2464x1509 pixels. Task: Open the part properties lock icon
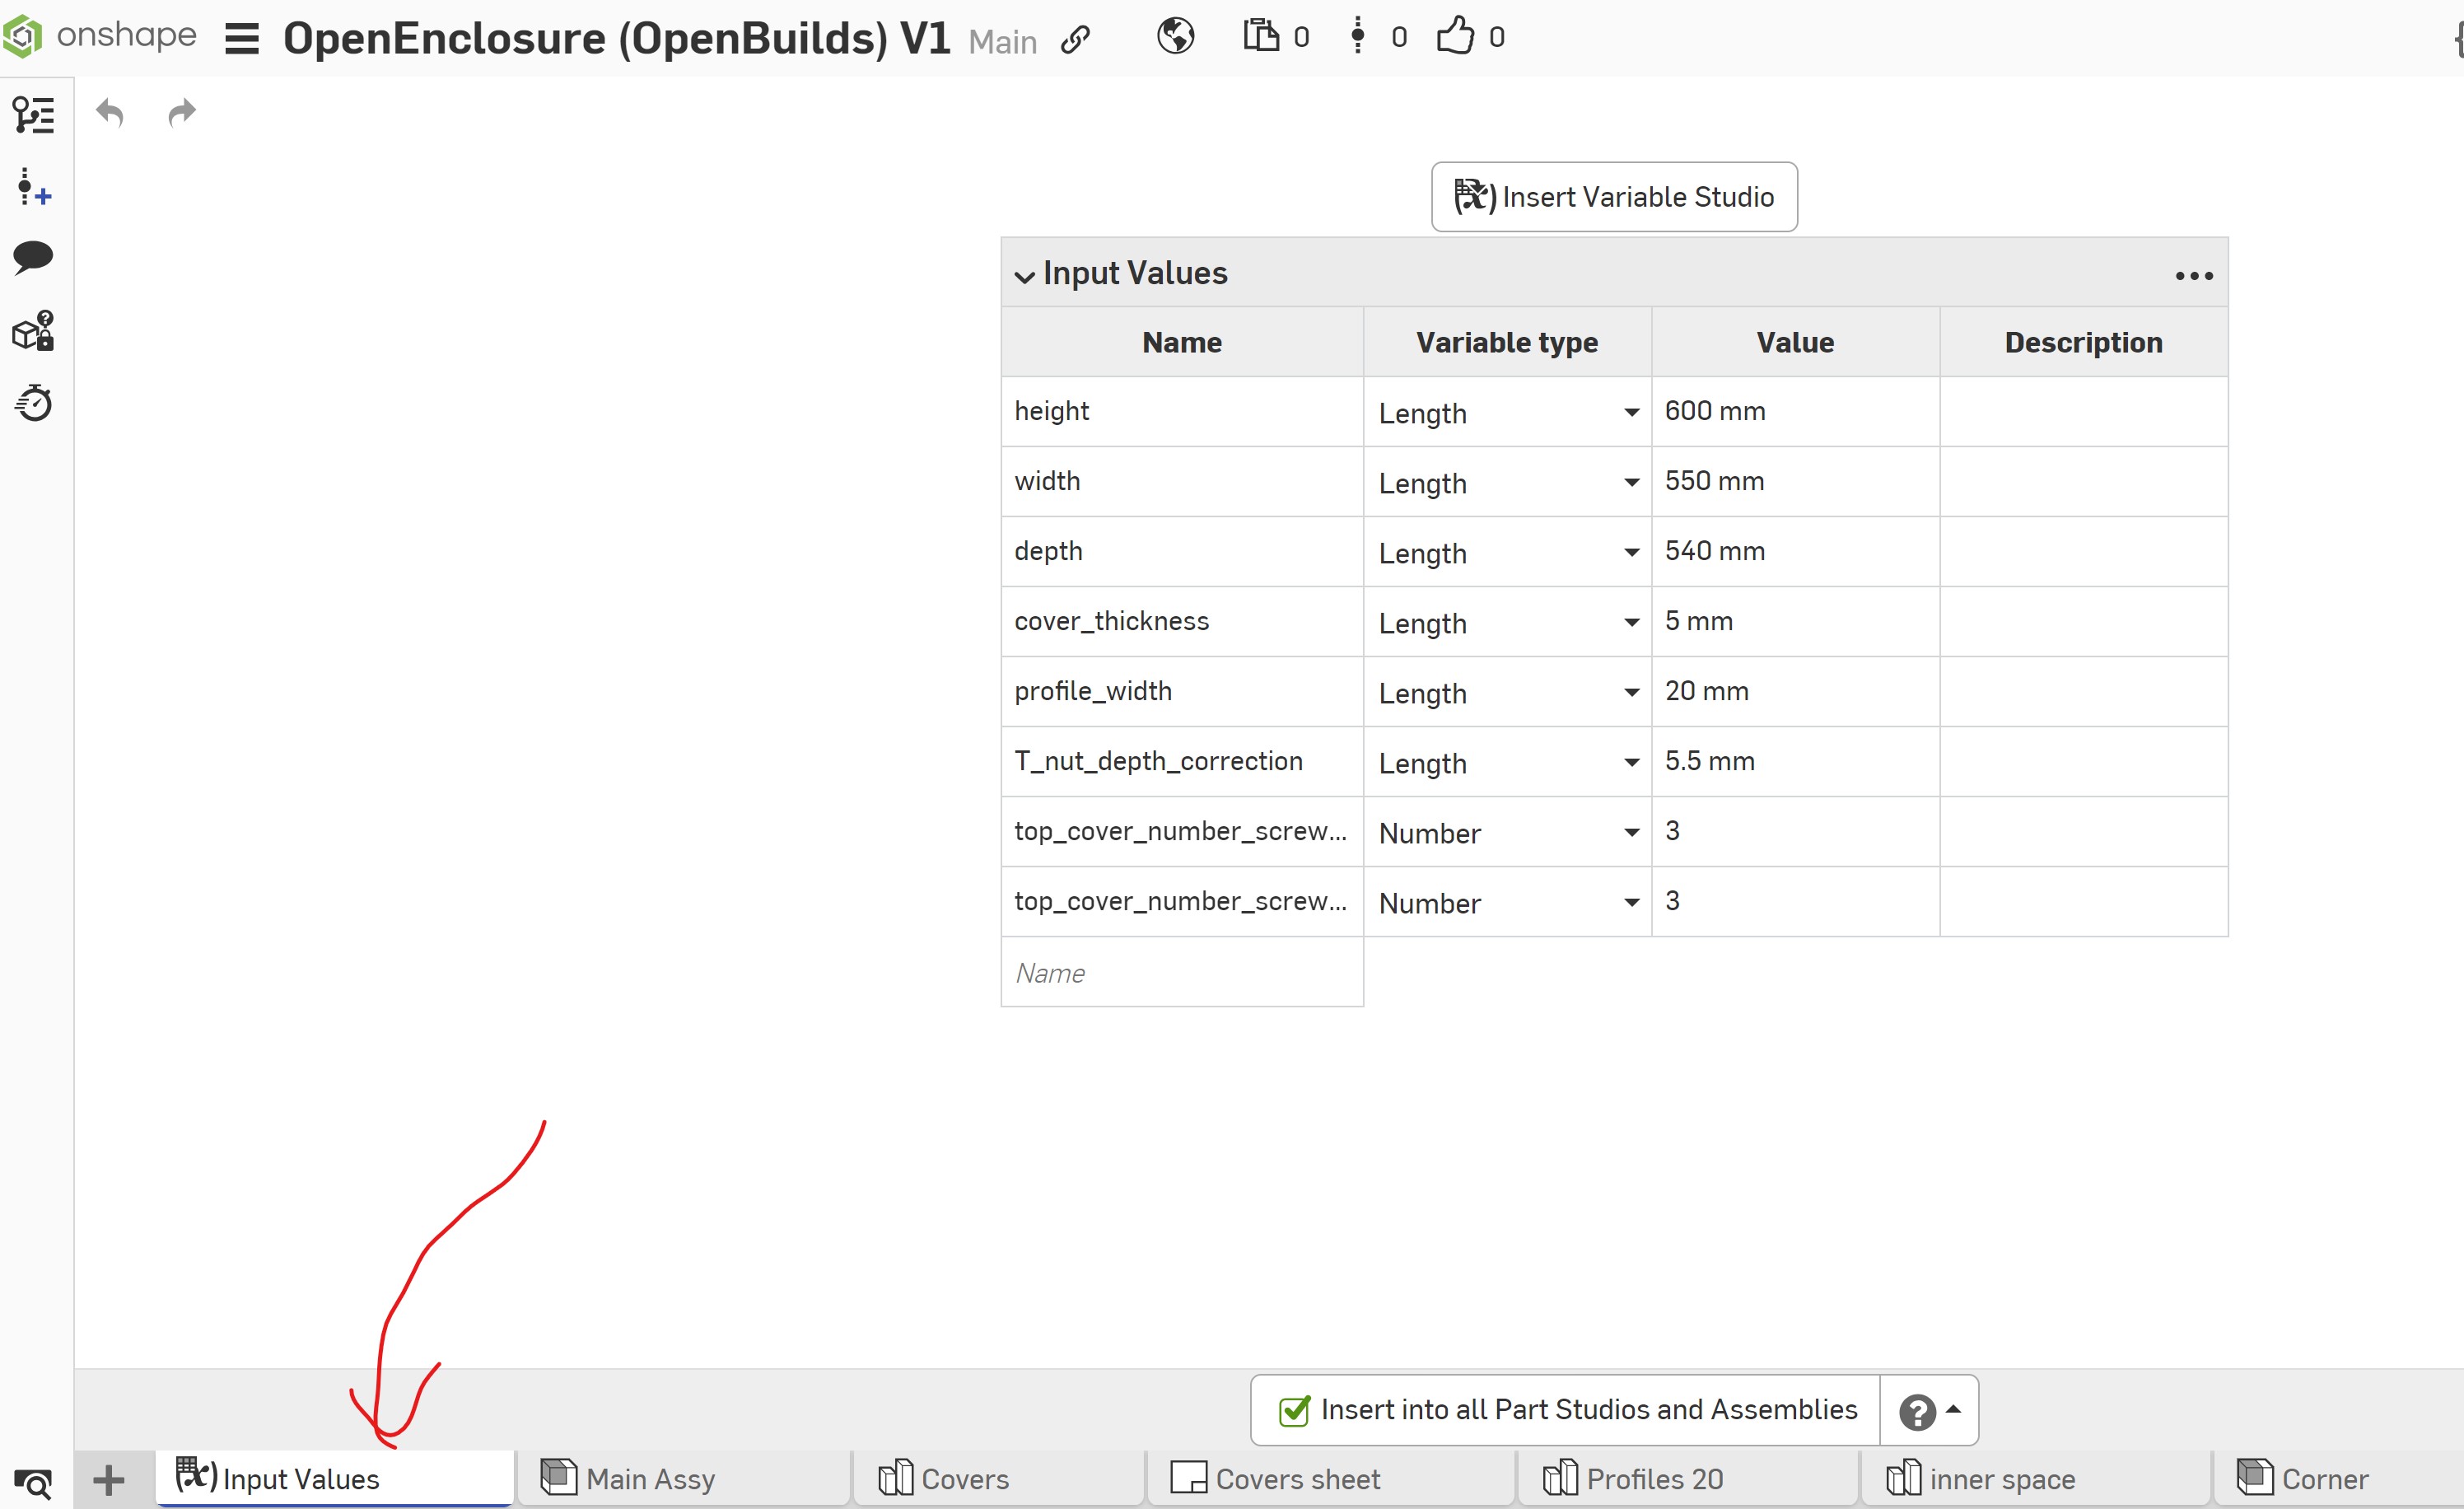click(34, 331)
